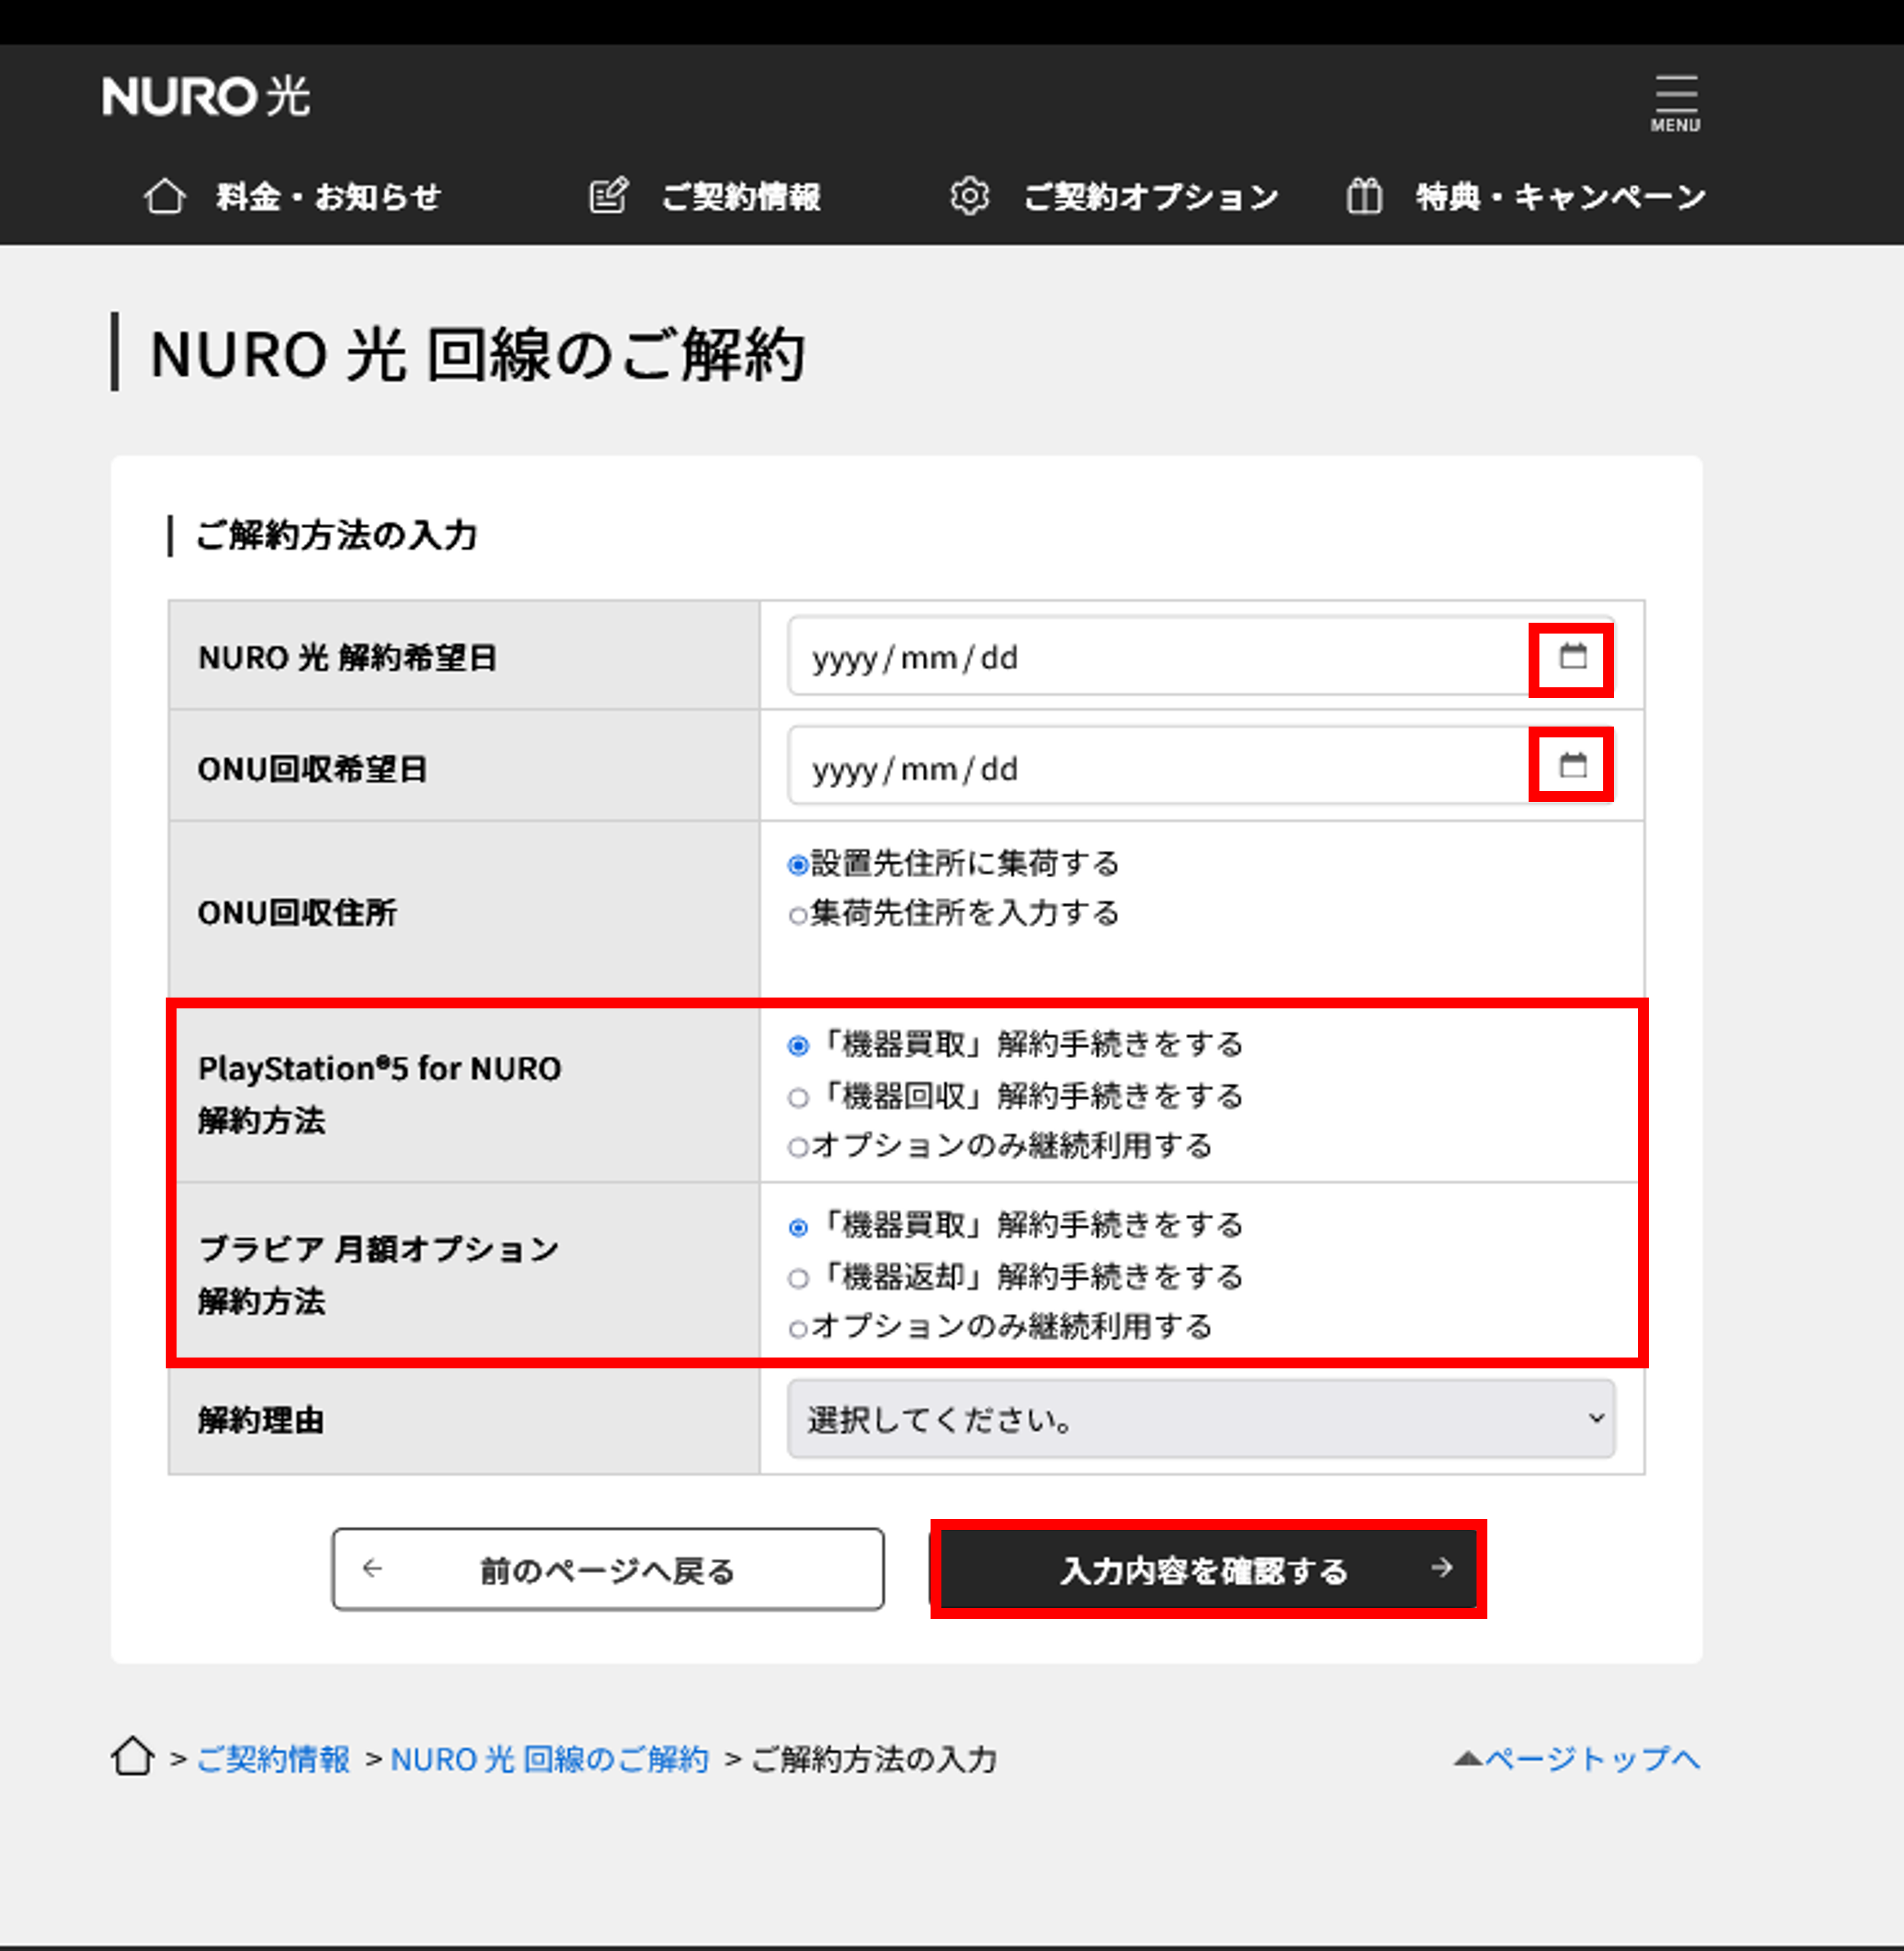Select PlayStation5「機器回収」解約手続き option
1904x1951 pixels.
[x=798, y=1098]
